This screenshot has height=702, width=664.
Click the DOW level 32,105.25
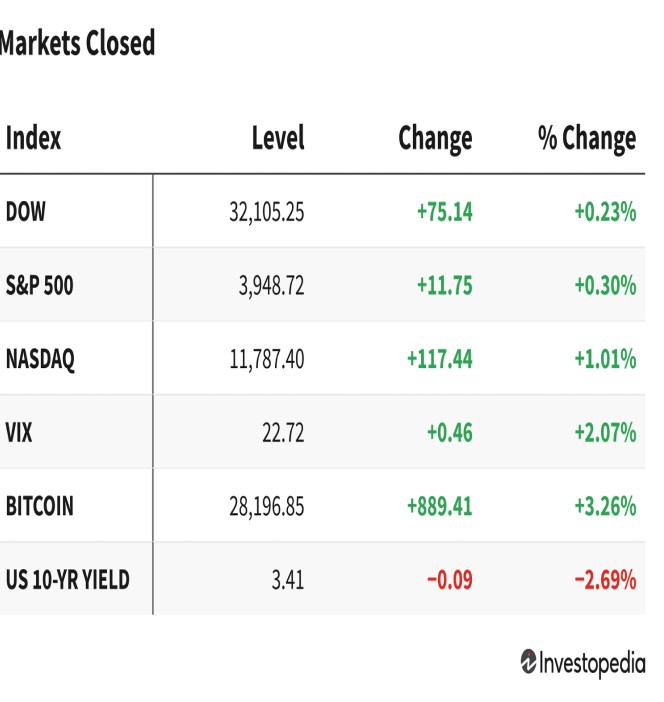(266, 212)
